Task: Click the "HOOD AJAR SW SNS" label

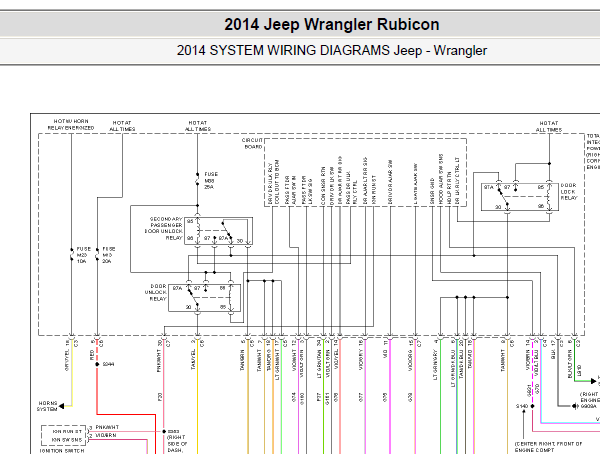Action: pos(441,179)
